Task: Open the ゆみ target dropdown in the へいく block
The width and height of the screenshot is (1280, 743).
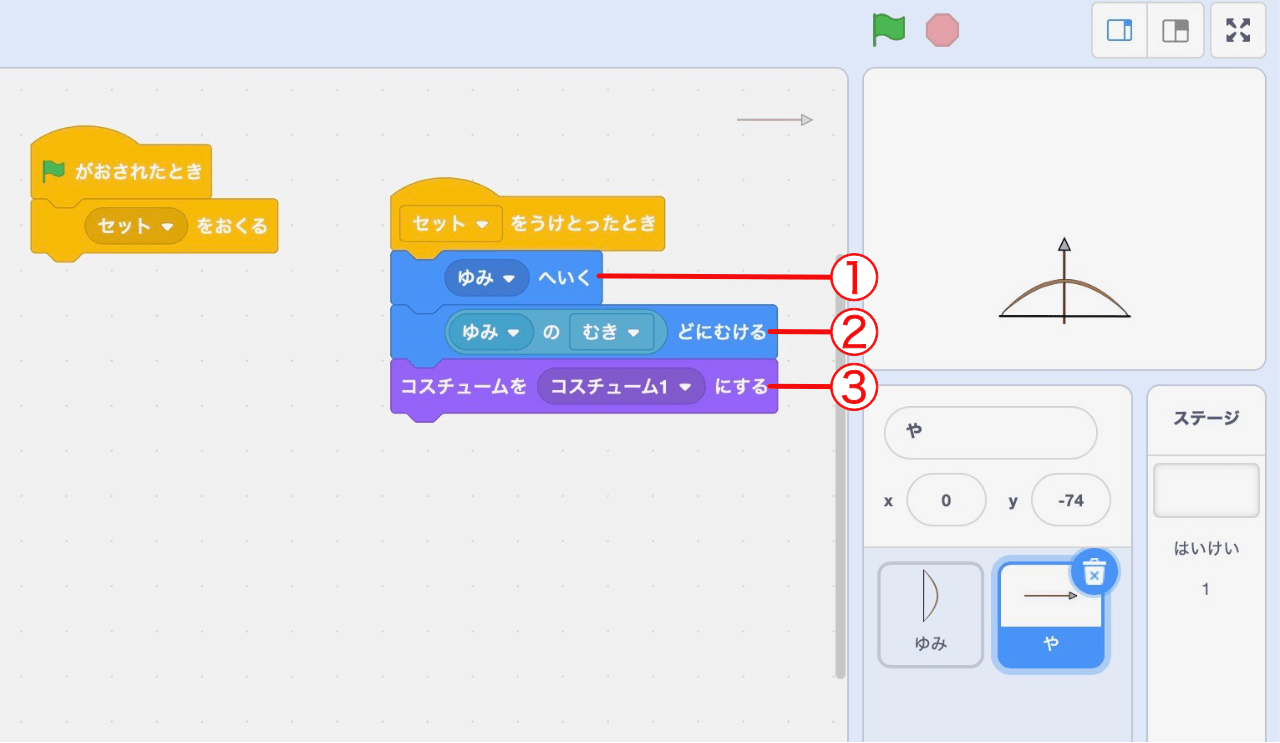Action: click(x=487, y=277)
